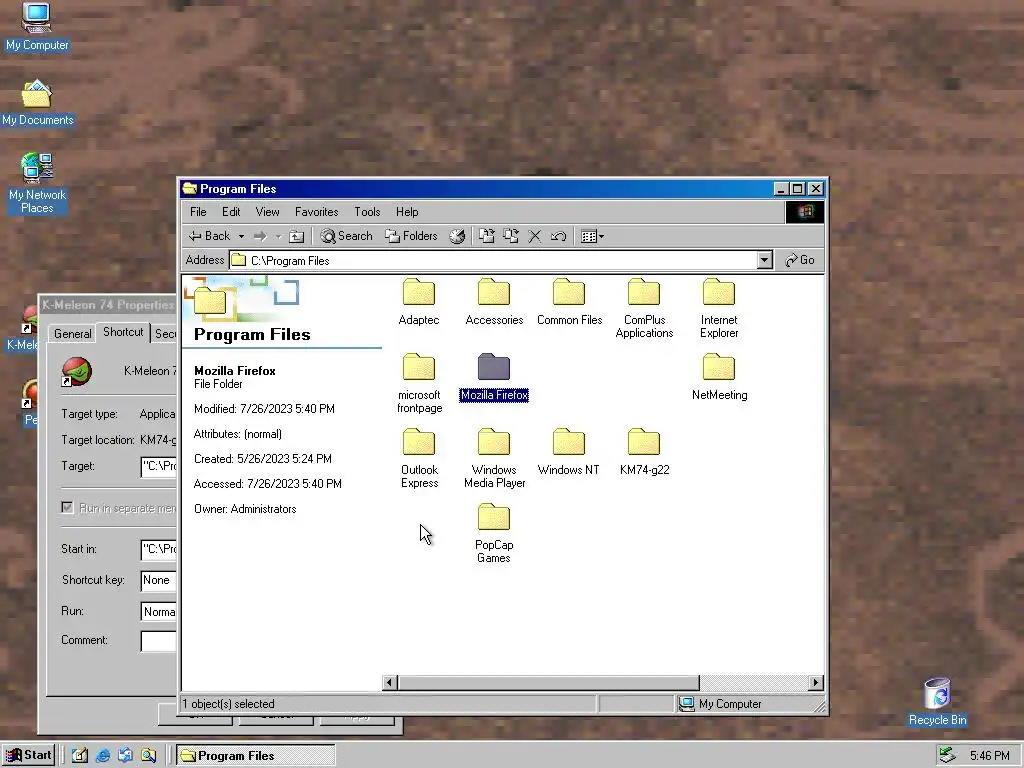Delete selection with the X icon

pos(535,236)
